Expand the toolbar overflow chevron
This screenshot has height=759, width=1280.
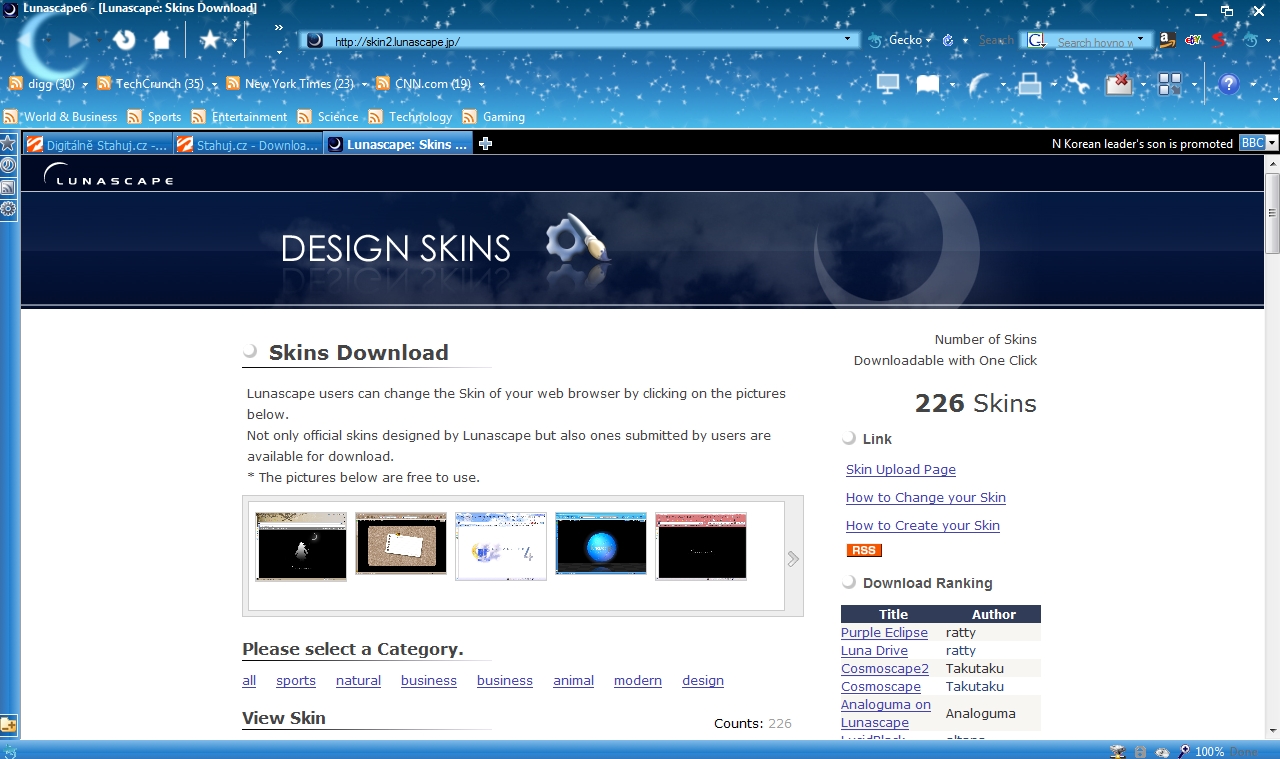(278, 28)
